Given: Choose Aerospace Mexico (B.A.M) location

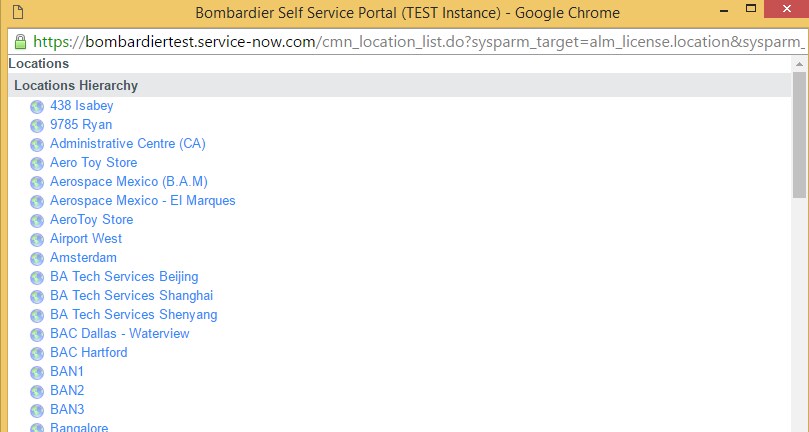Looking at the screenshot, I should (129, 182).
